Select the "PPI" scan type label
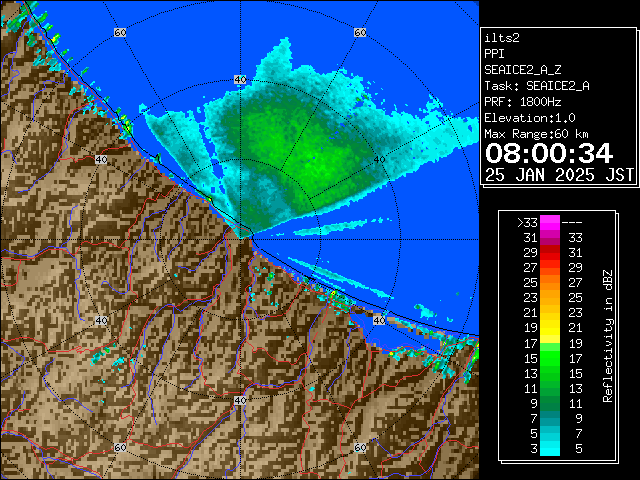The width and height of the screenshot is (640, 480). 494,54
